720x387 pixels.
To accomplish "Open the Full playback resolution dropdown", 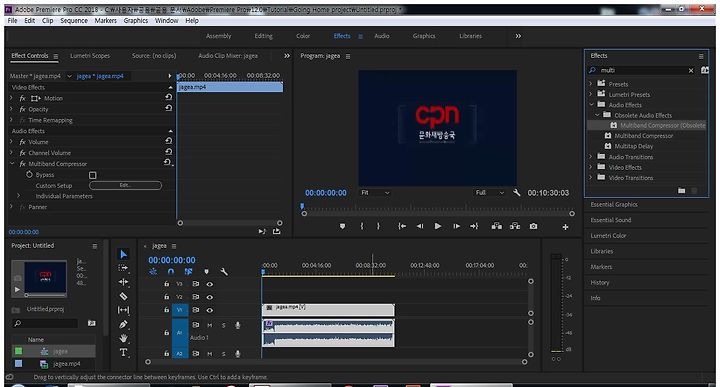I will coord(489,193).
